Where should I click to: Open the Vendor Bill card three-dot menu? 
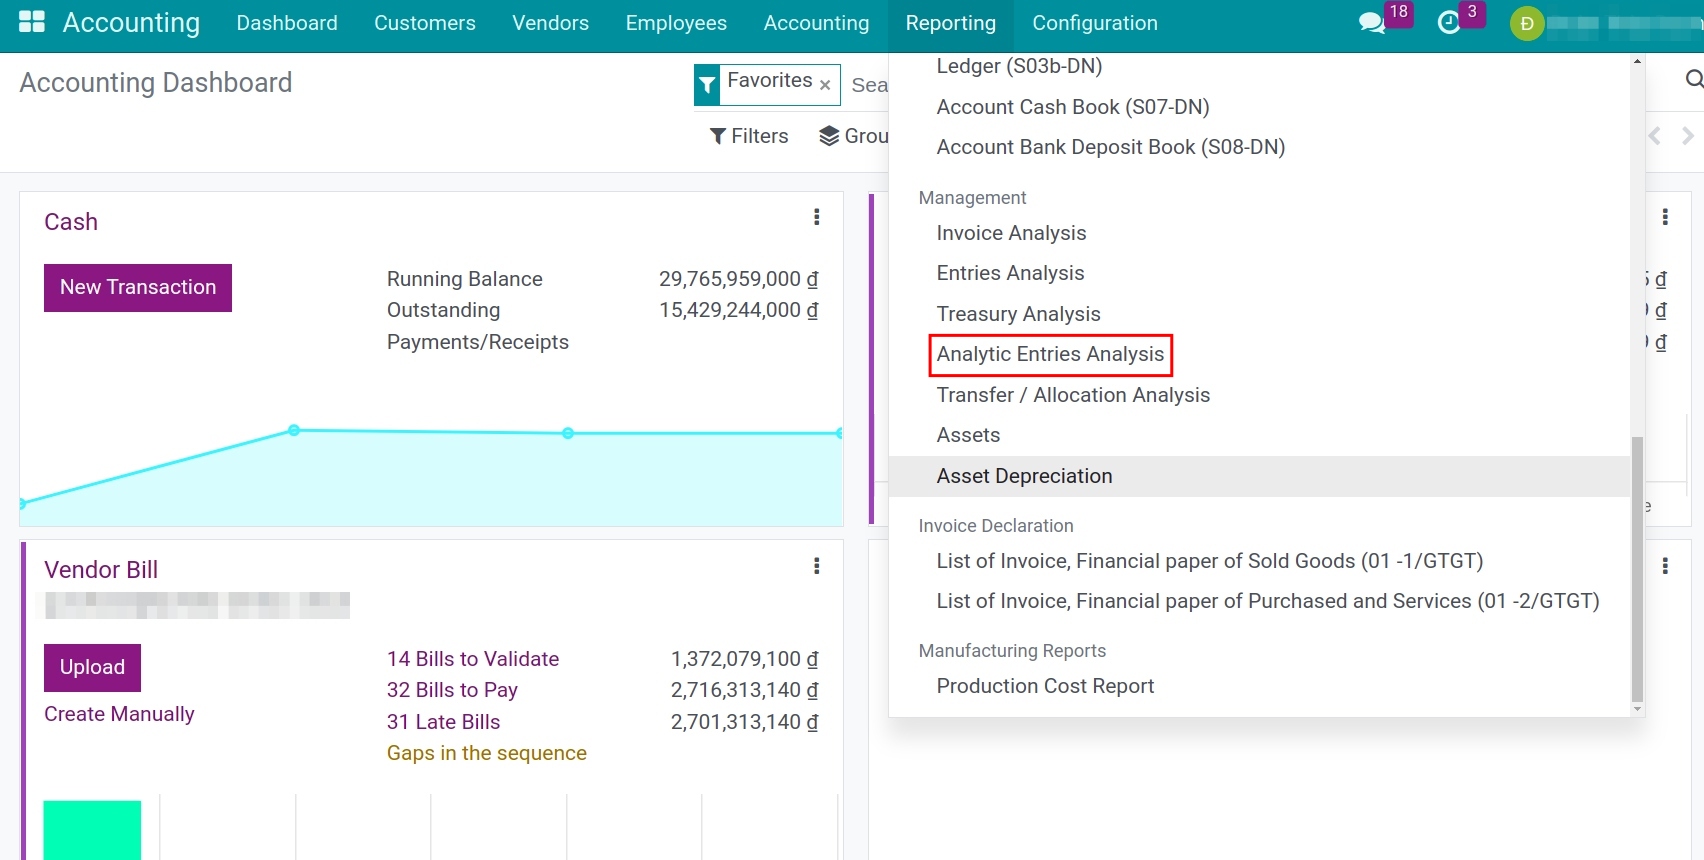click(817, 566)
